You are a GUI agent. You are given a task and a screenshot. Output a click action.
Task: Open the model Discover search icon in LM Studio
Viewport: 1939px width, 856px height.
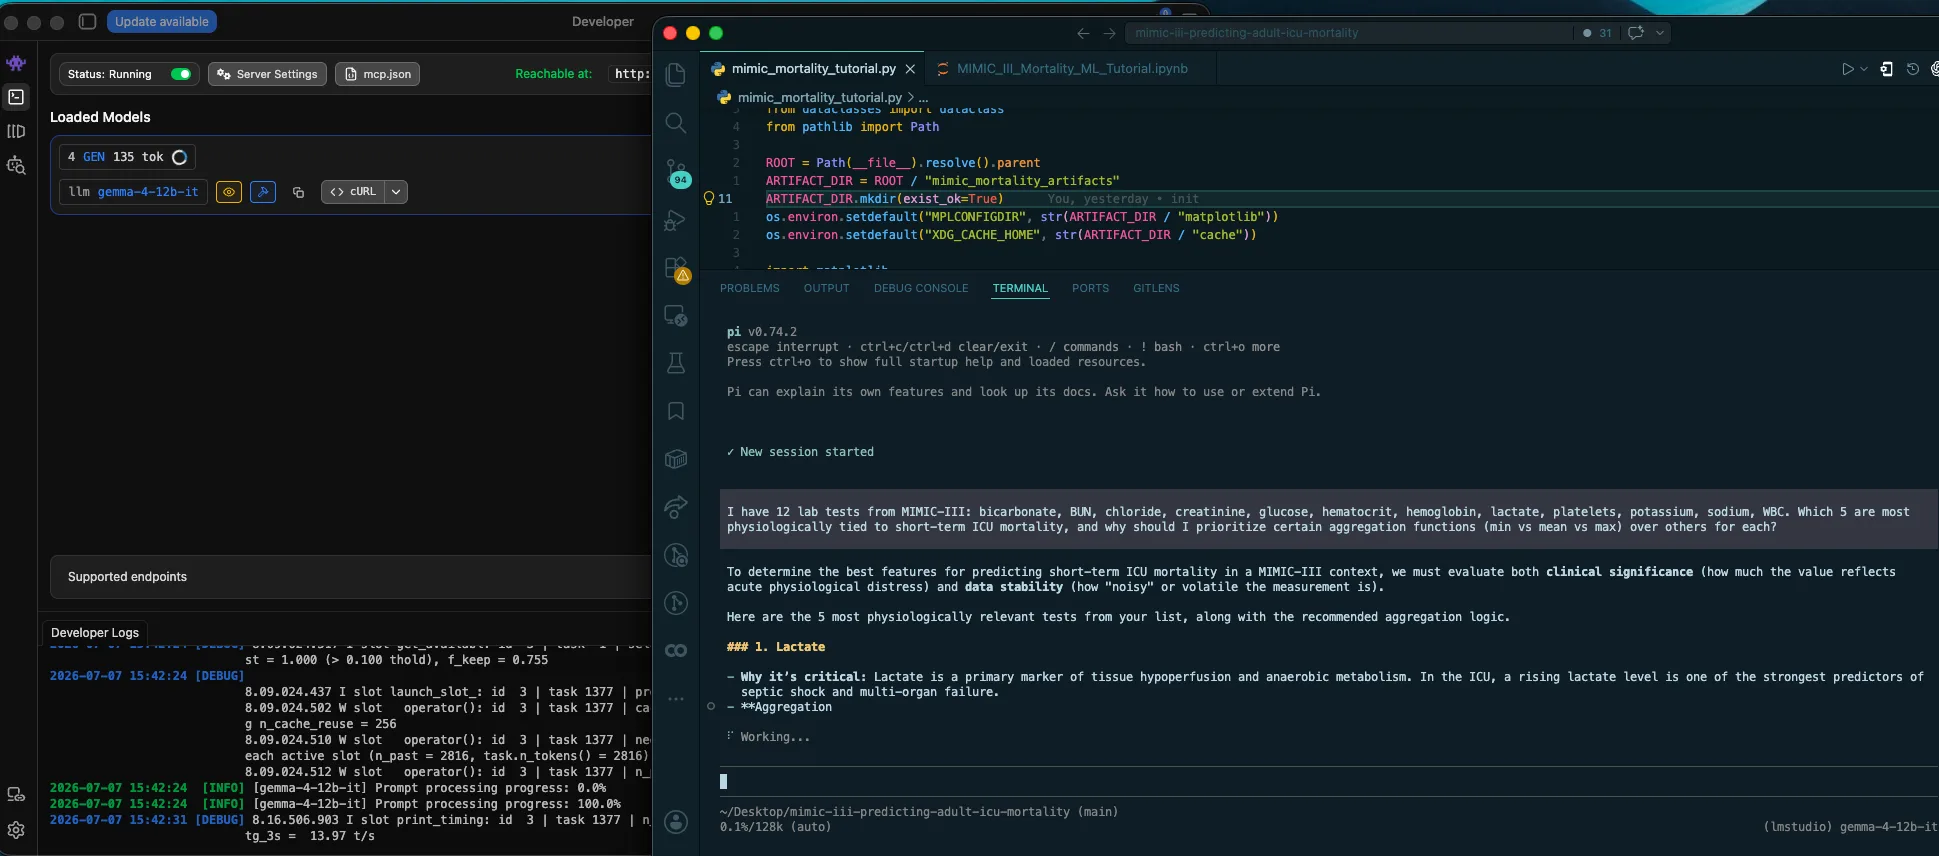pos(16,166)
